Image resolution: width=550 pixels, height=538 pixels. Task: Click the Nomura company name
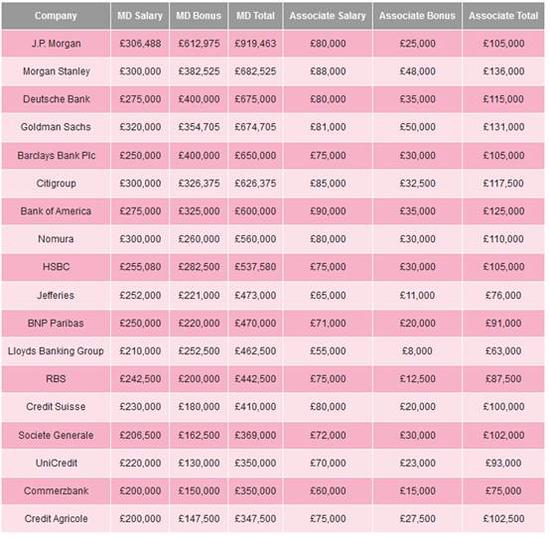click(x=56, y=239)
